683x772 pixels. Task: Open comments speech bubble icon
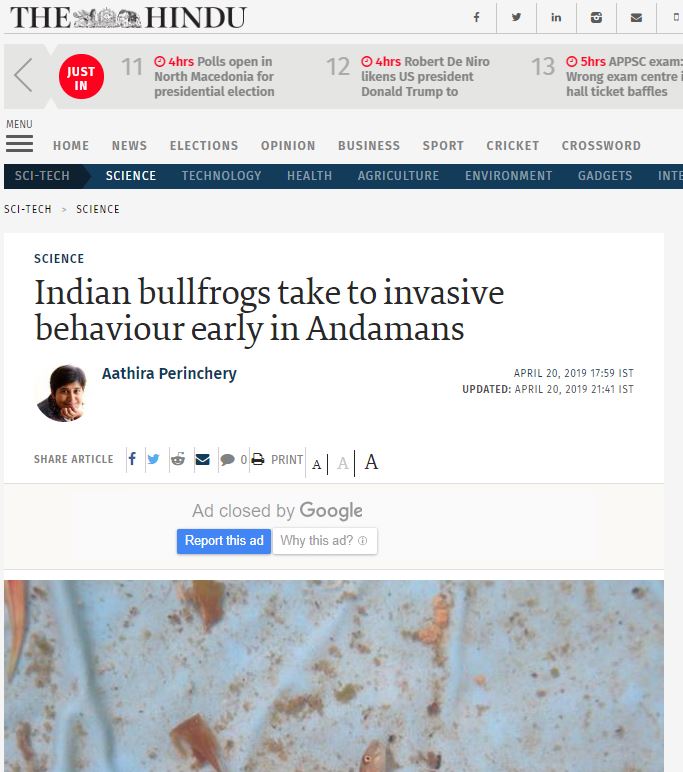[228, 460]
